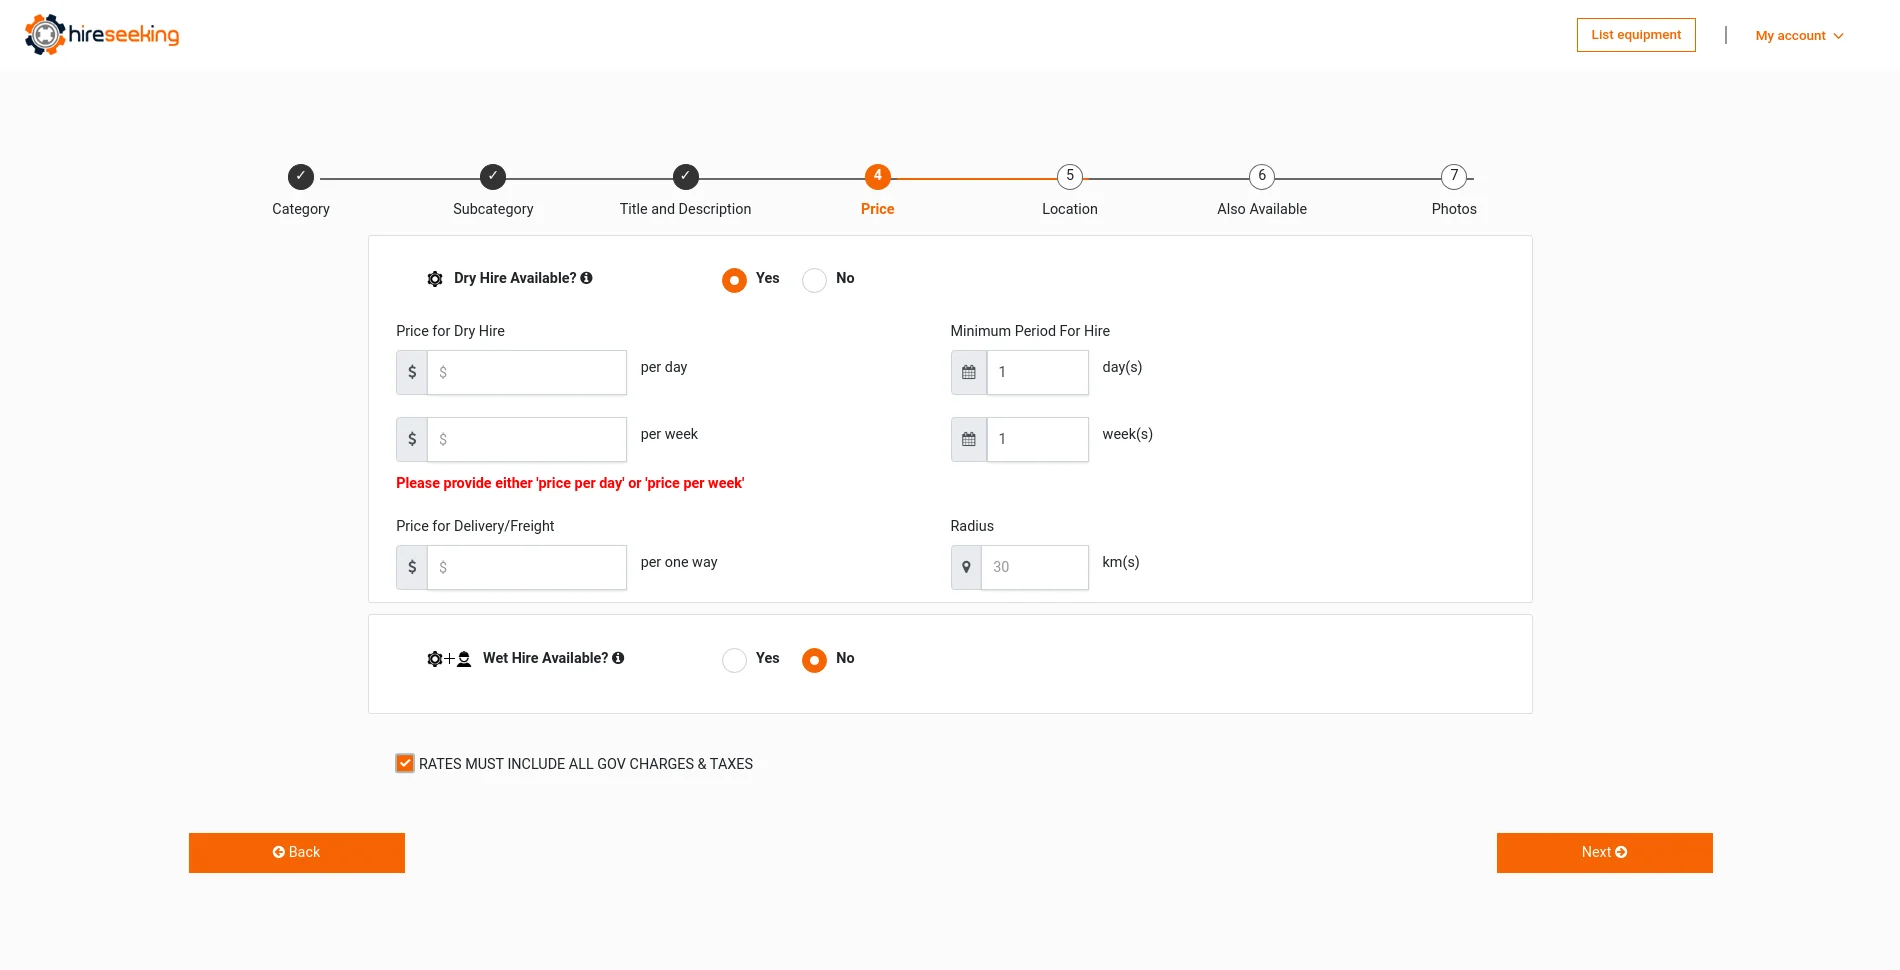Click the dollar icon for Delivery/Freight price
1900x970 pixels.
pyautogui.click(x=412, y=567)
